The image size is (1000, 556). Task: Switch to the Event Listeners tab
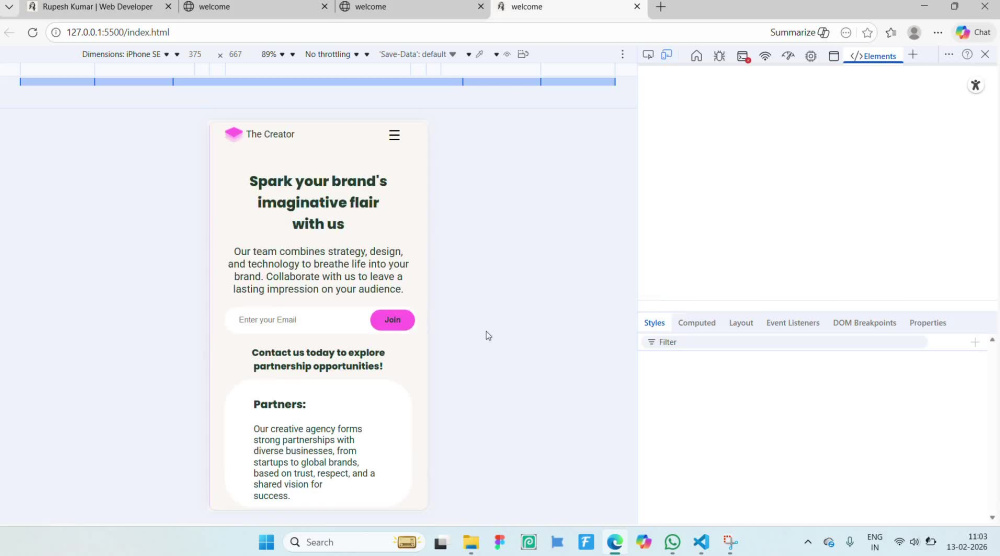[793, 323]
